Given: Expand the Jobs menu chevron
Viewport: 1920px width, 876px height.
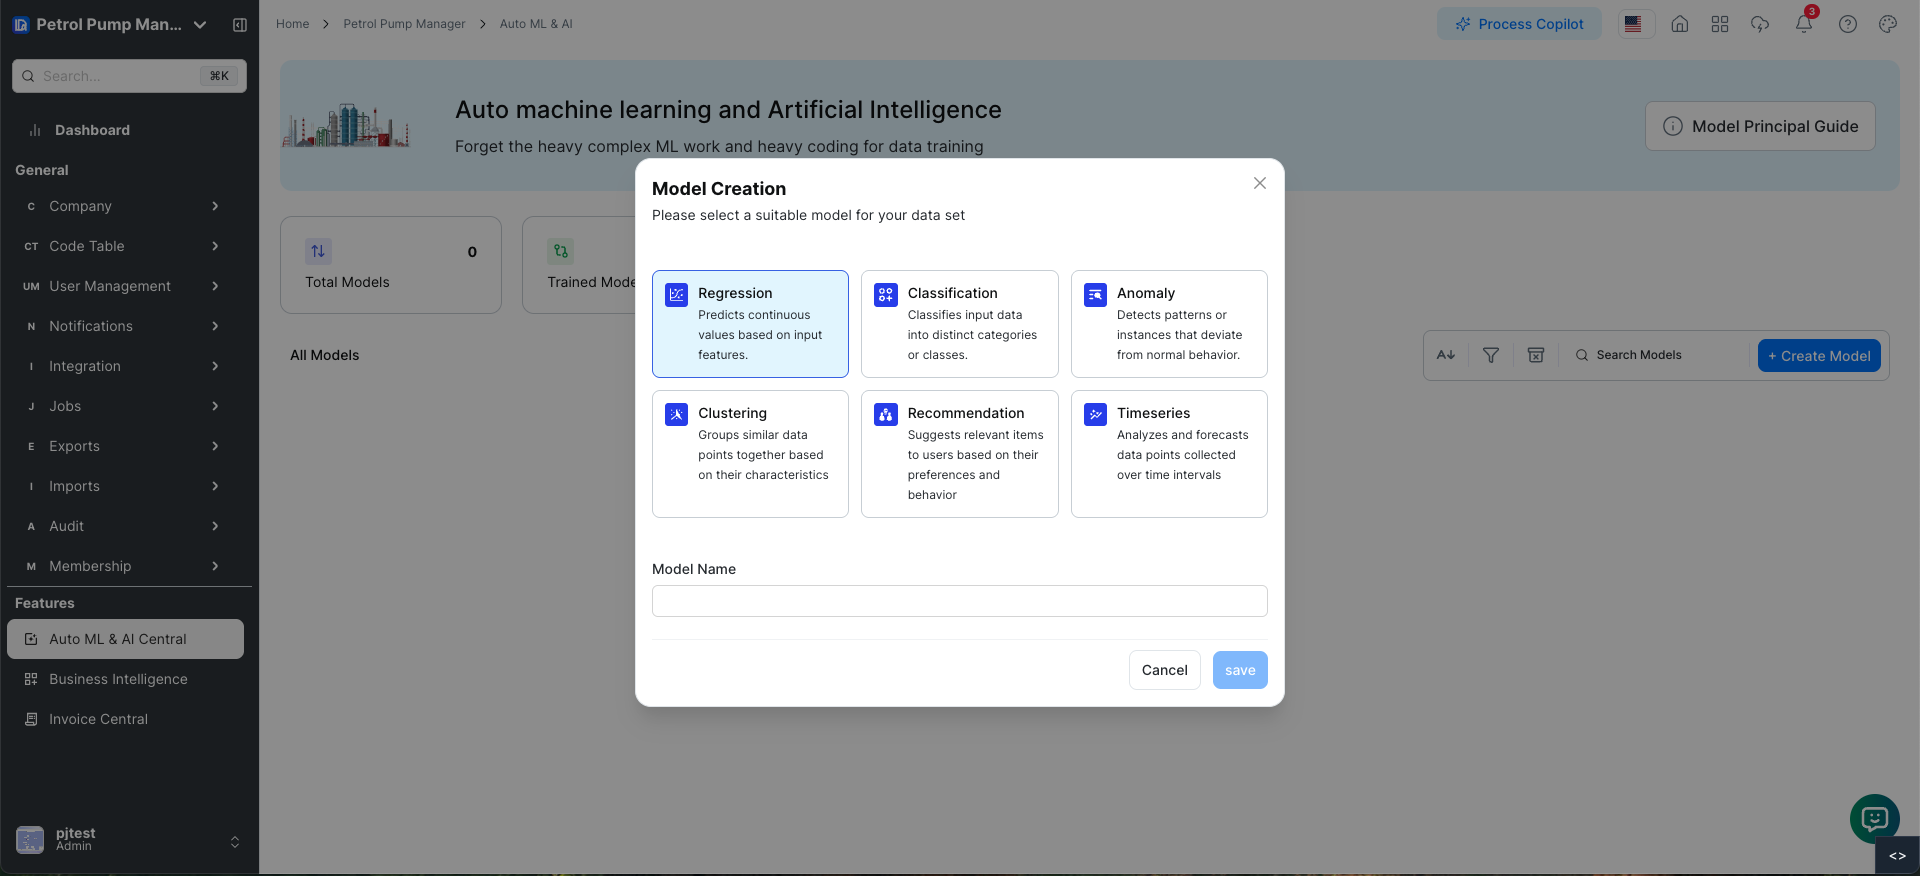Looking at the screenshot, I should (x=215, y=406).
